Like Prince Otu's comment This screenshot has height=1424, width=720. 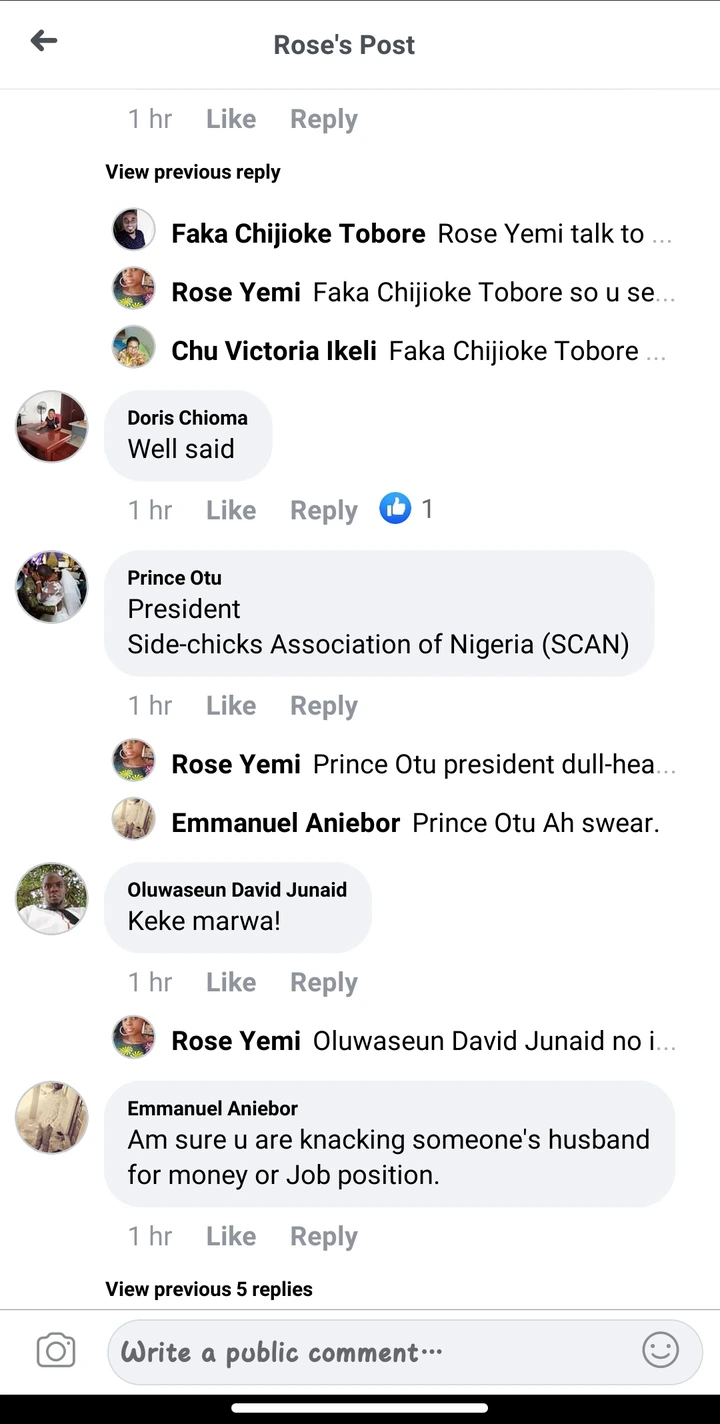231,706
